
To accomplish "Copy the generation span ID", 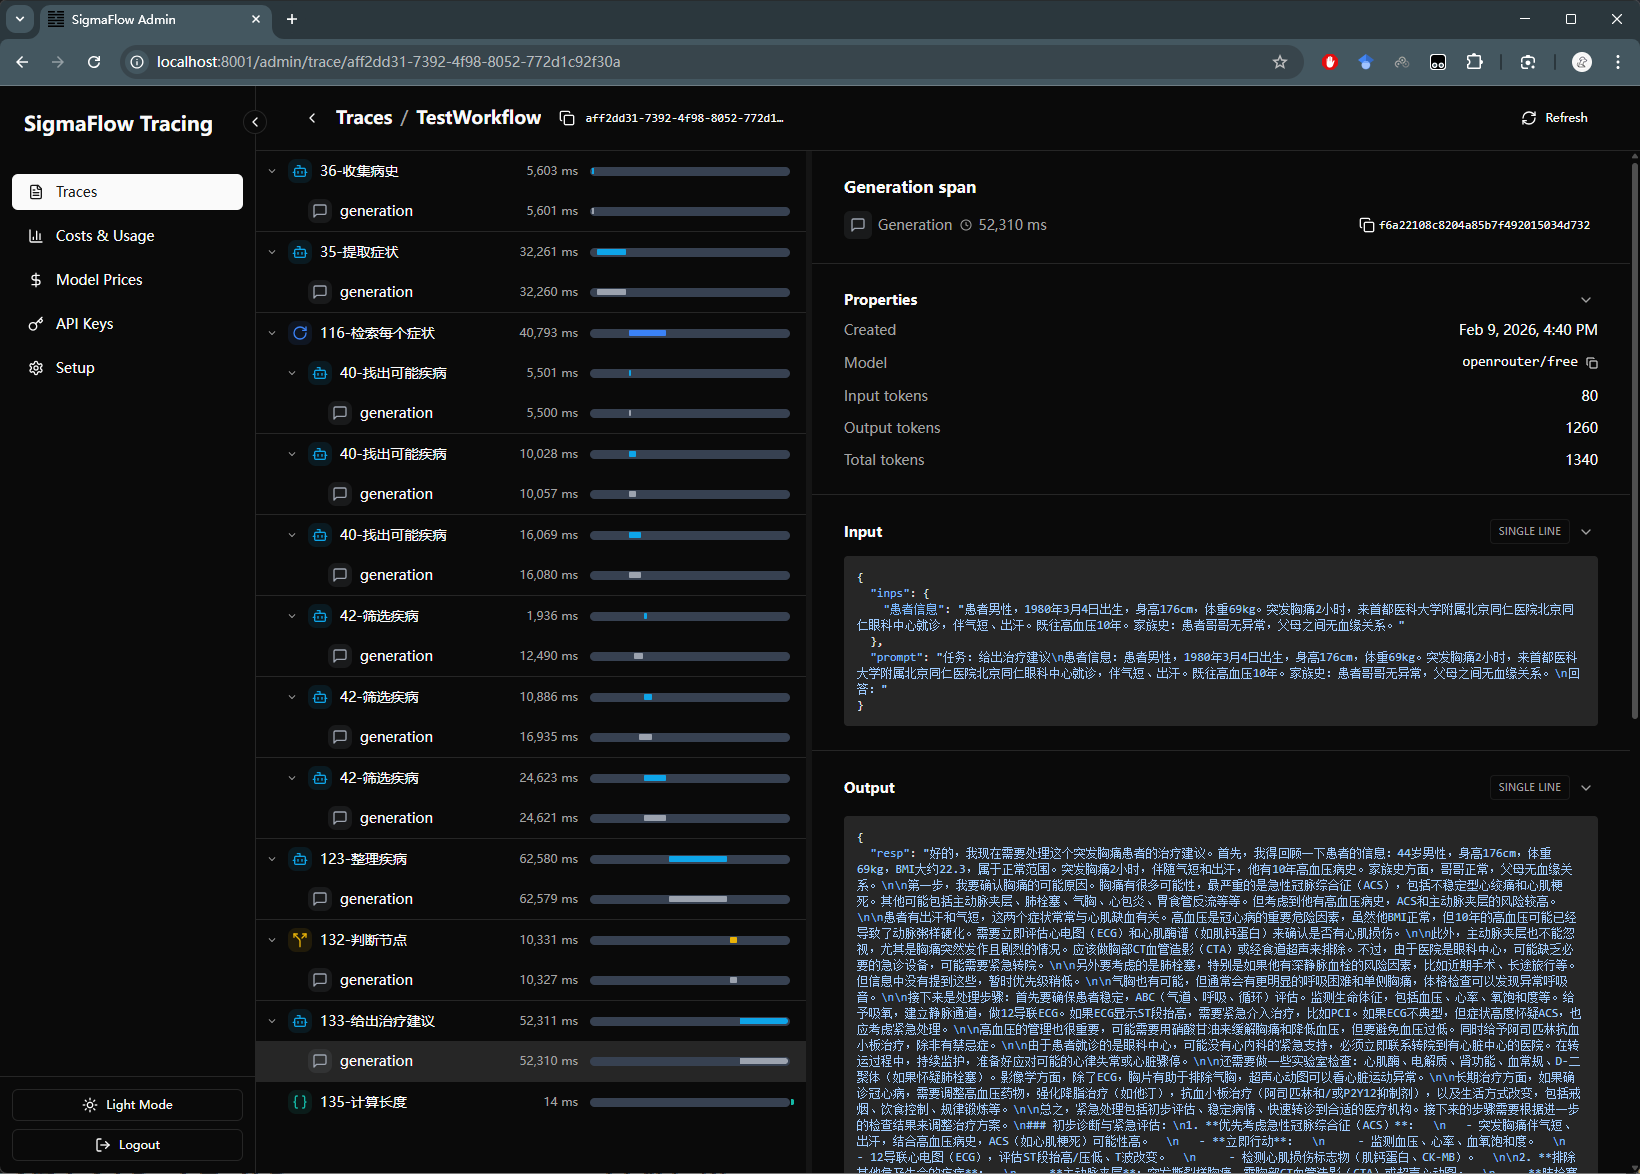I will click(1366, 225).
